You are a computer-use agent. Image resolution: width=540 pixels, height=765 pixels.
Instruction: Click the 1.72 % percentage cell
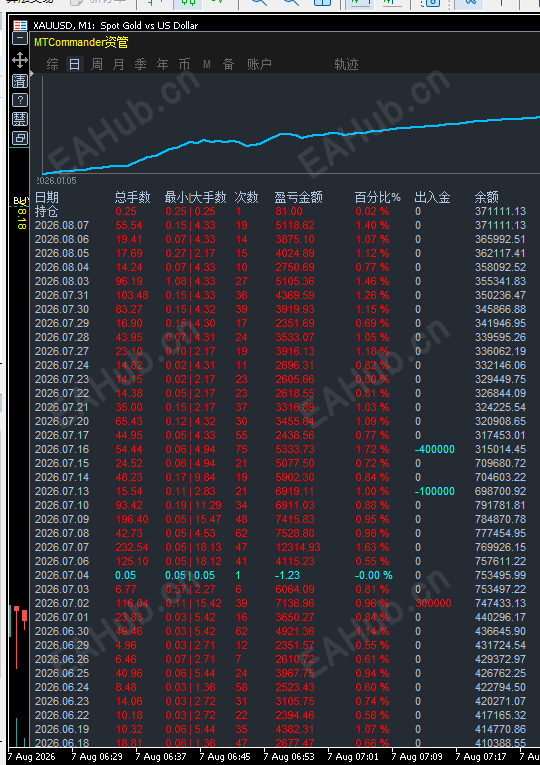click(x=372, y=449)
